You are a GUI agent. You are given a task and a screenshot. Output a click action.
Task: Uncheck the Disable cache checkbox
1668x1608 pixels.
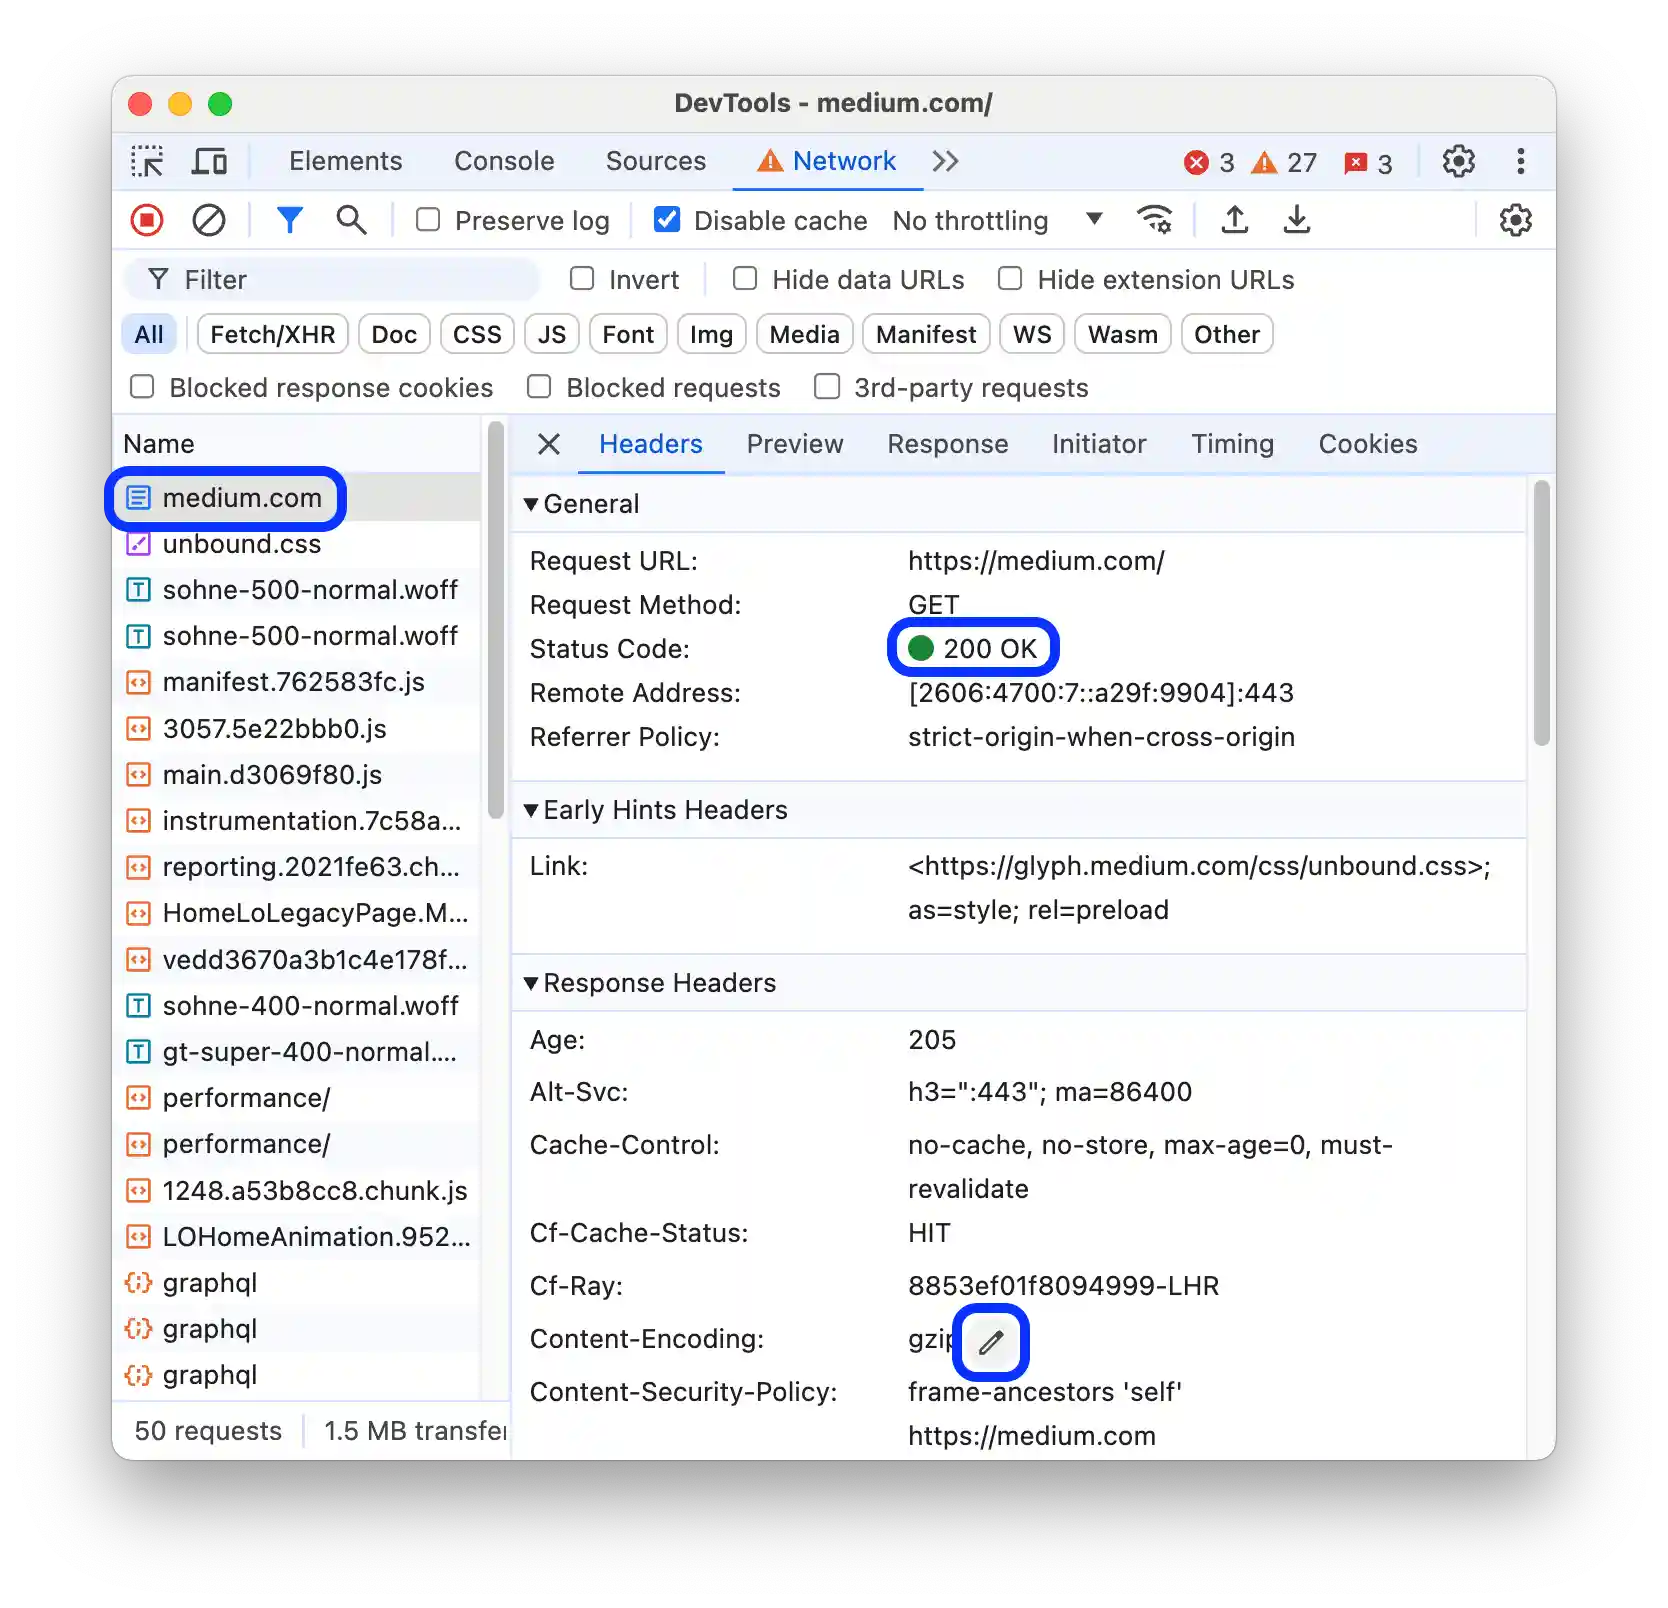click(666, 220)
